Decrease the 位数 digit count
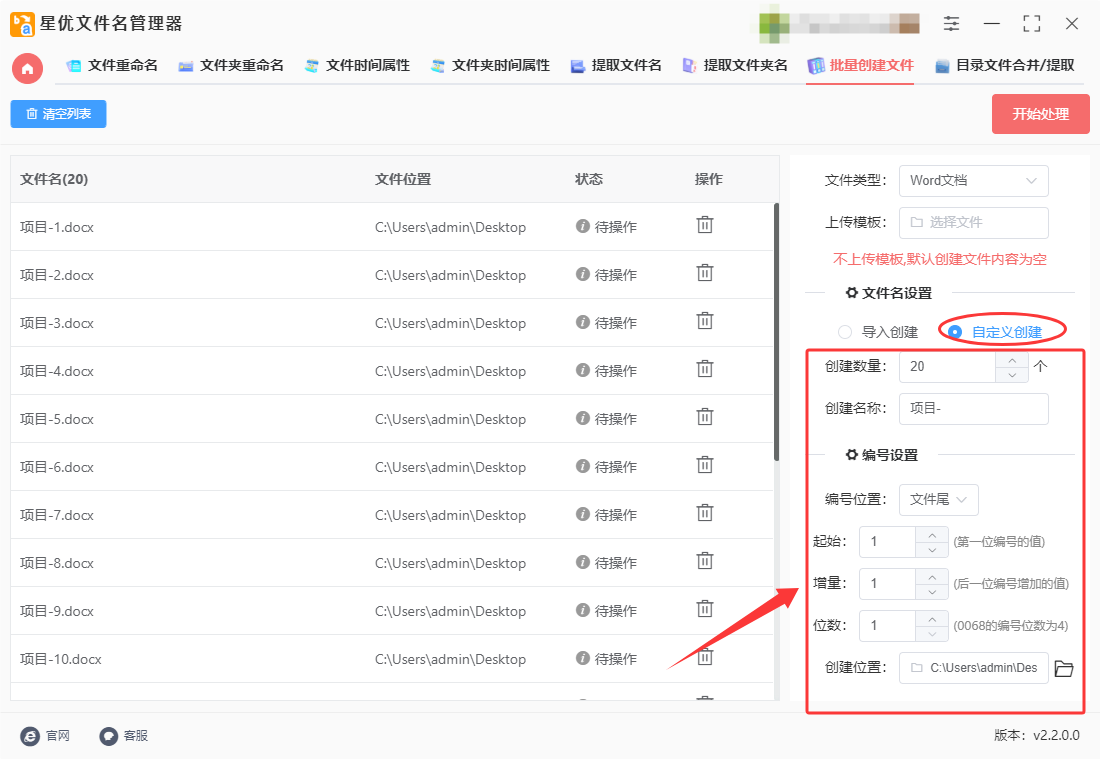Viewport: 1100px width, 760px height. click(932, 634)
